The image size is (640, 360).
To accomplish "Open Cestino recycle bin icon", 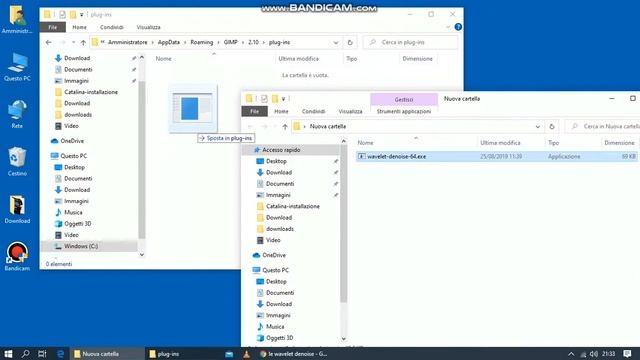I will tap(17, 162).
